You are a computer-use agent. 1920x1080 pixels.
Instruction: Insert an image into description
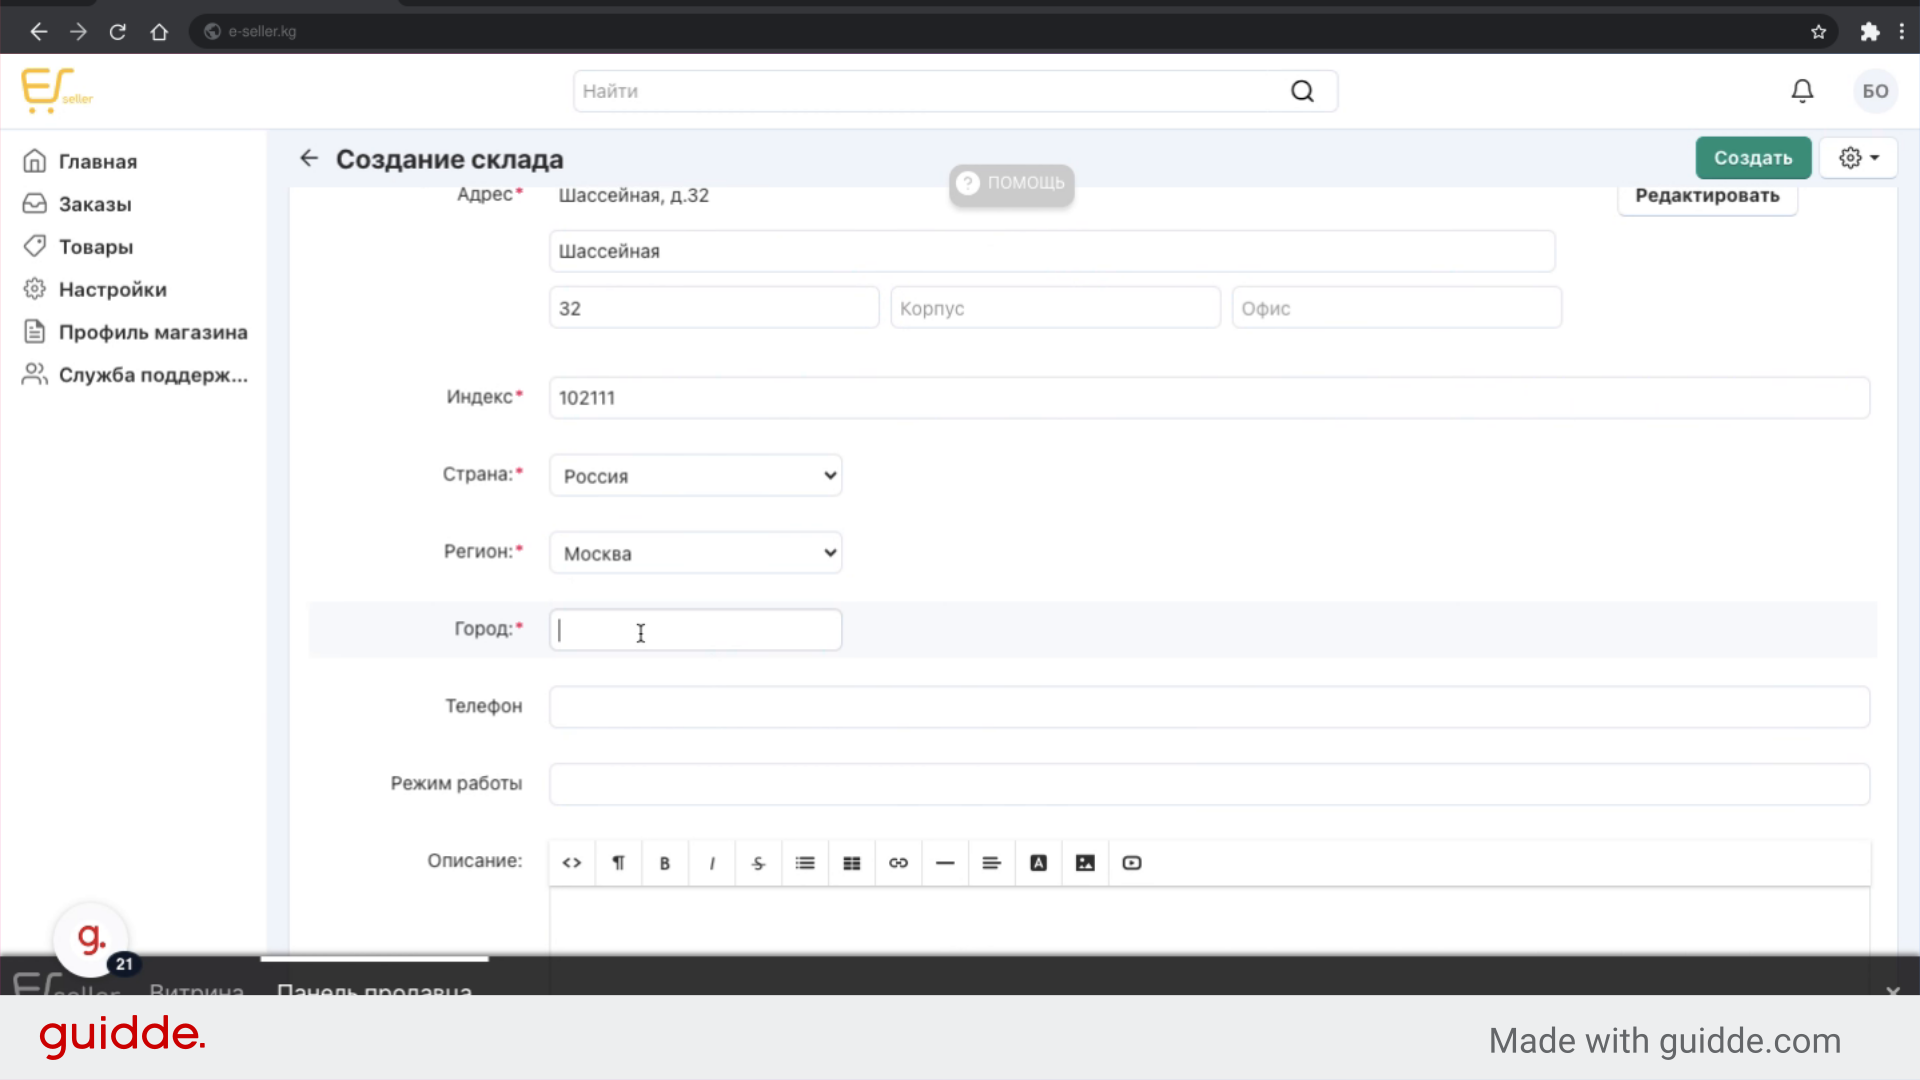[1085, 863]
